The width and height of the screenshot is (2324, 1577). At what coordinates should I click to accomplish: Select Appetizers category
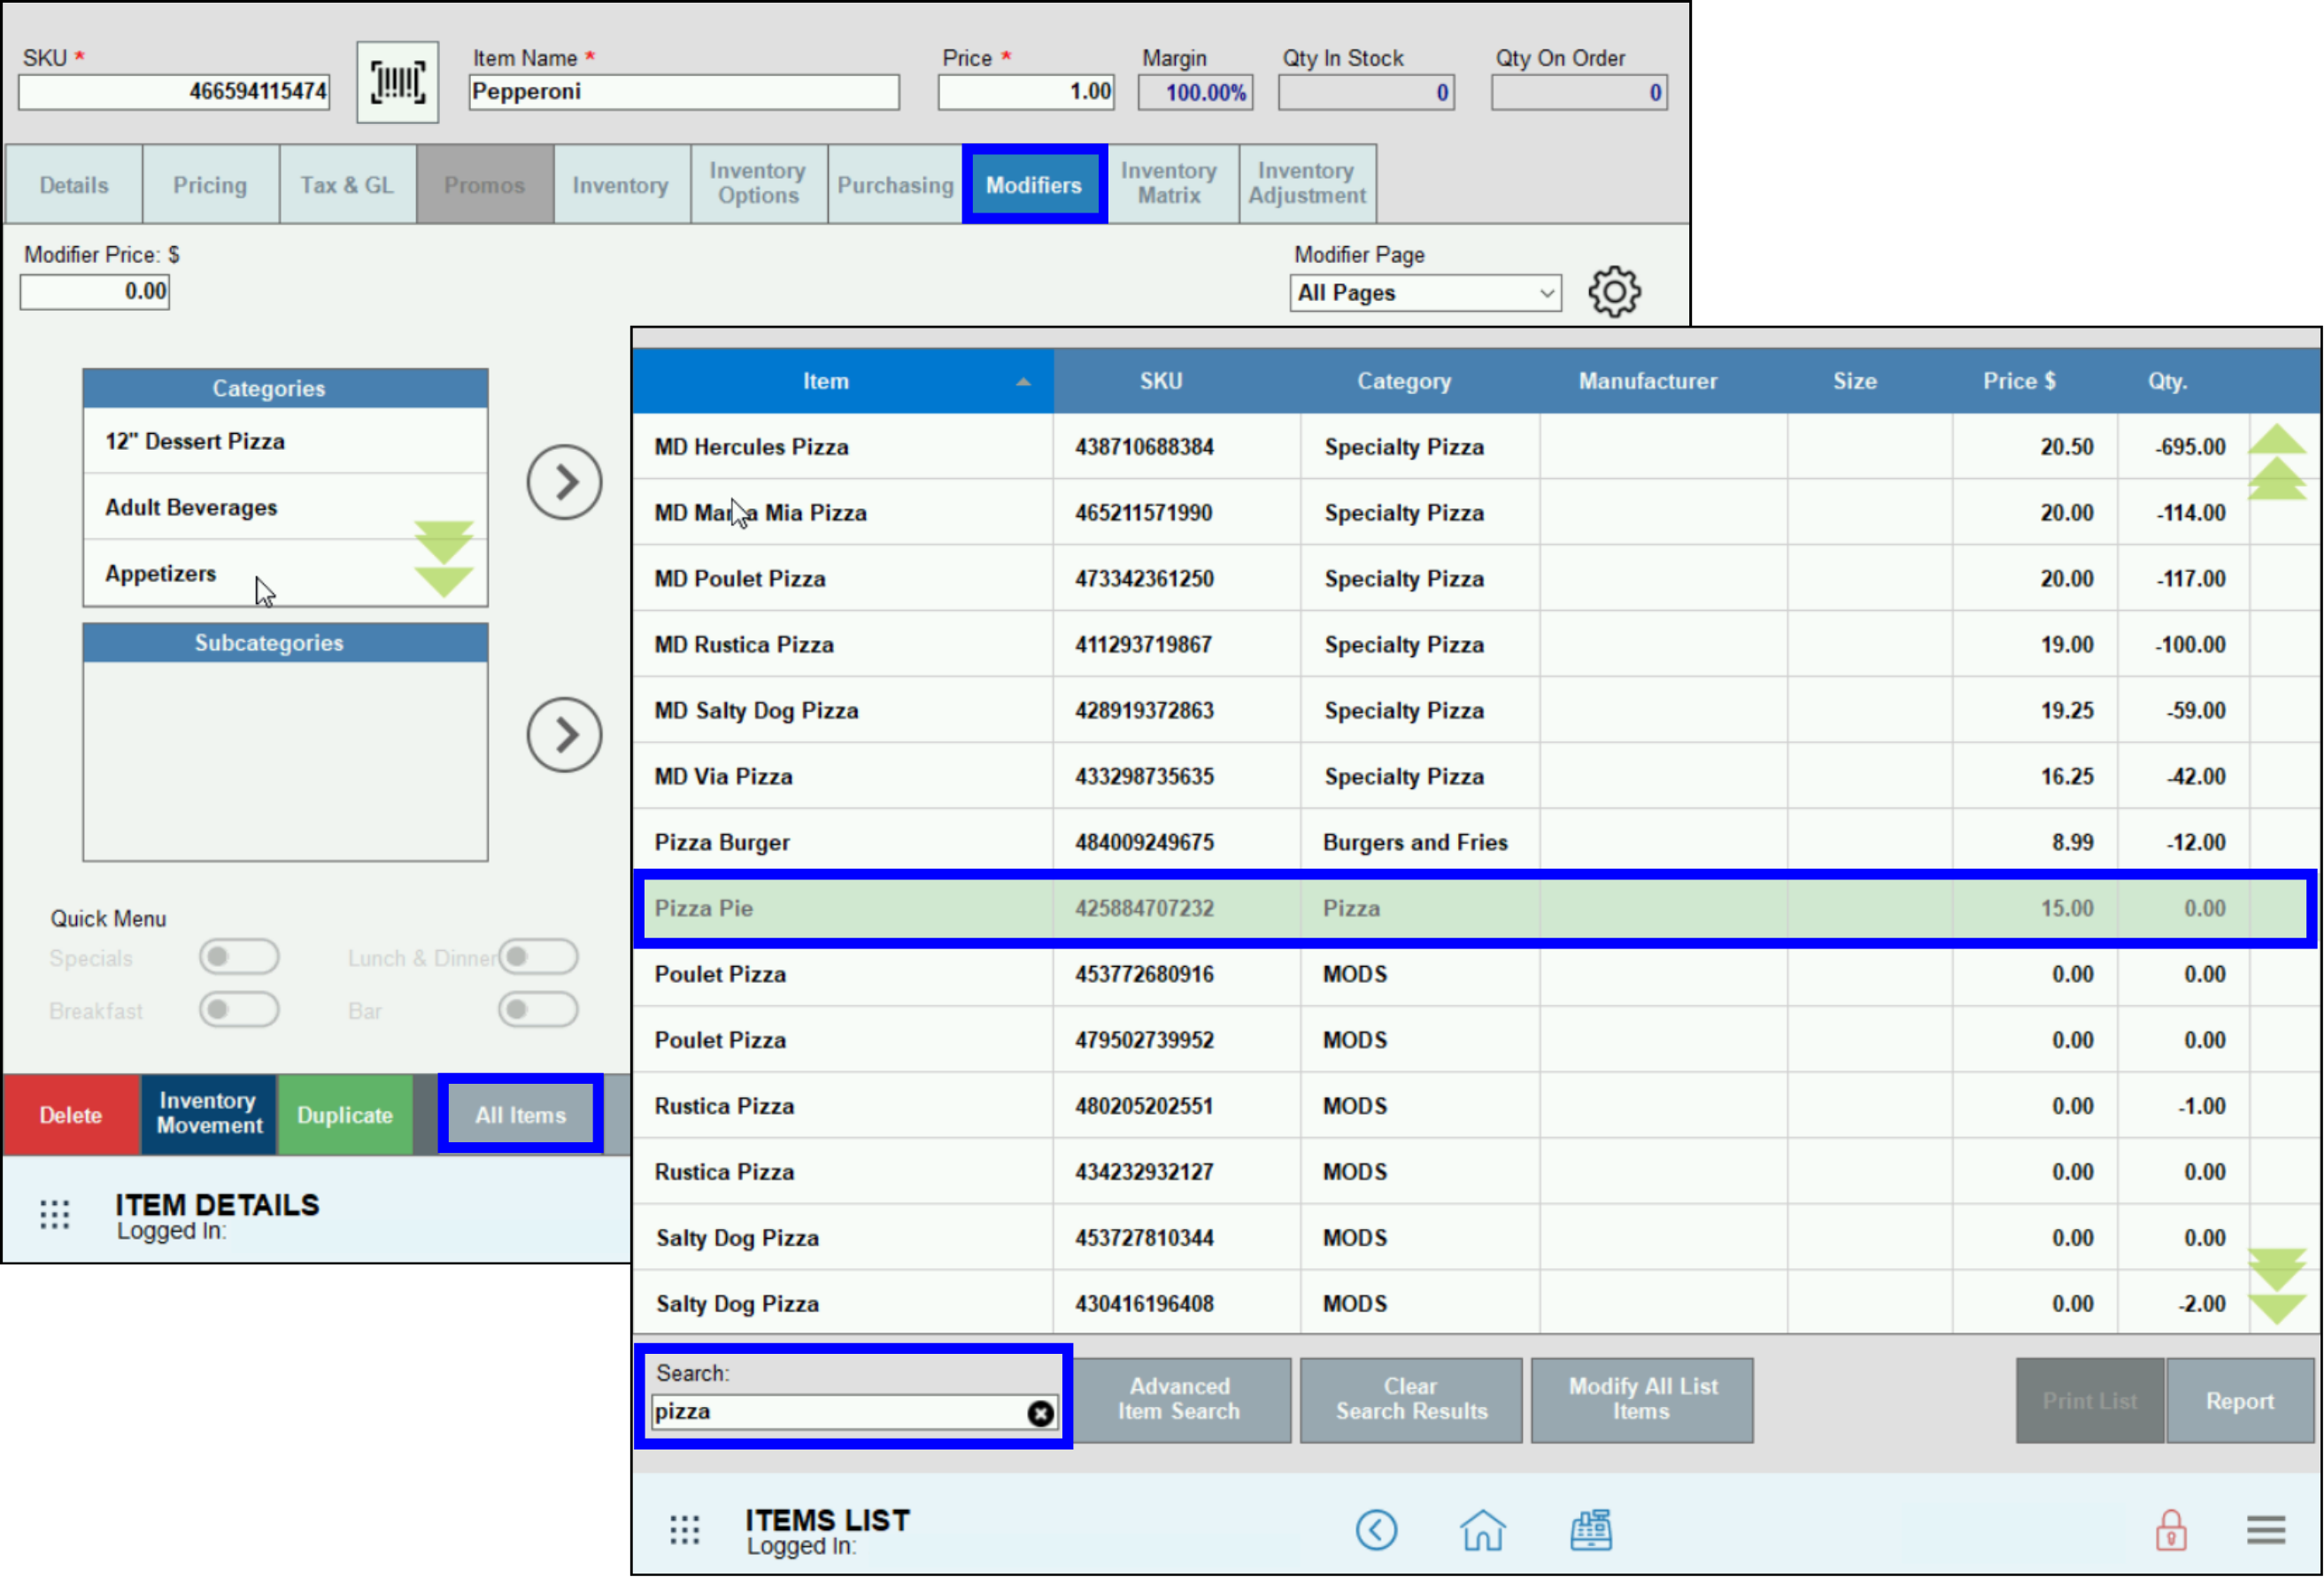[285, 573]
